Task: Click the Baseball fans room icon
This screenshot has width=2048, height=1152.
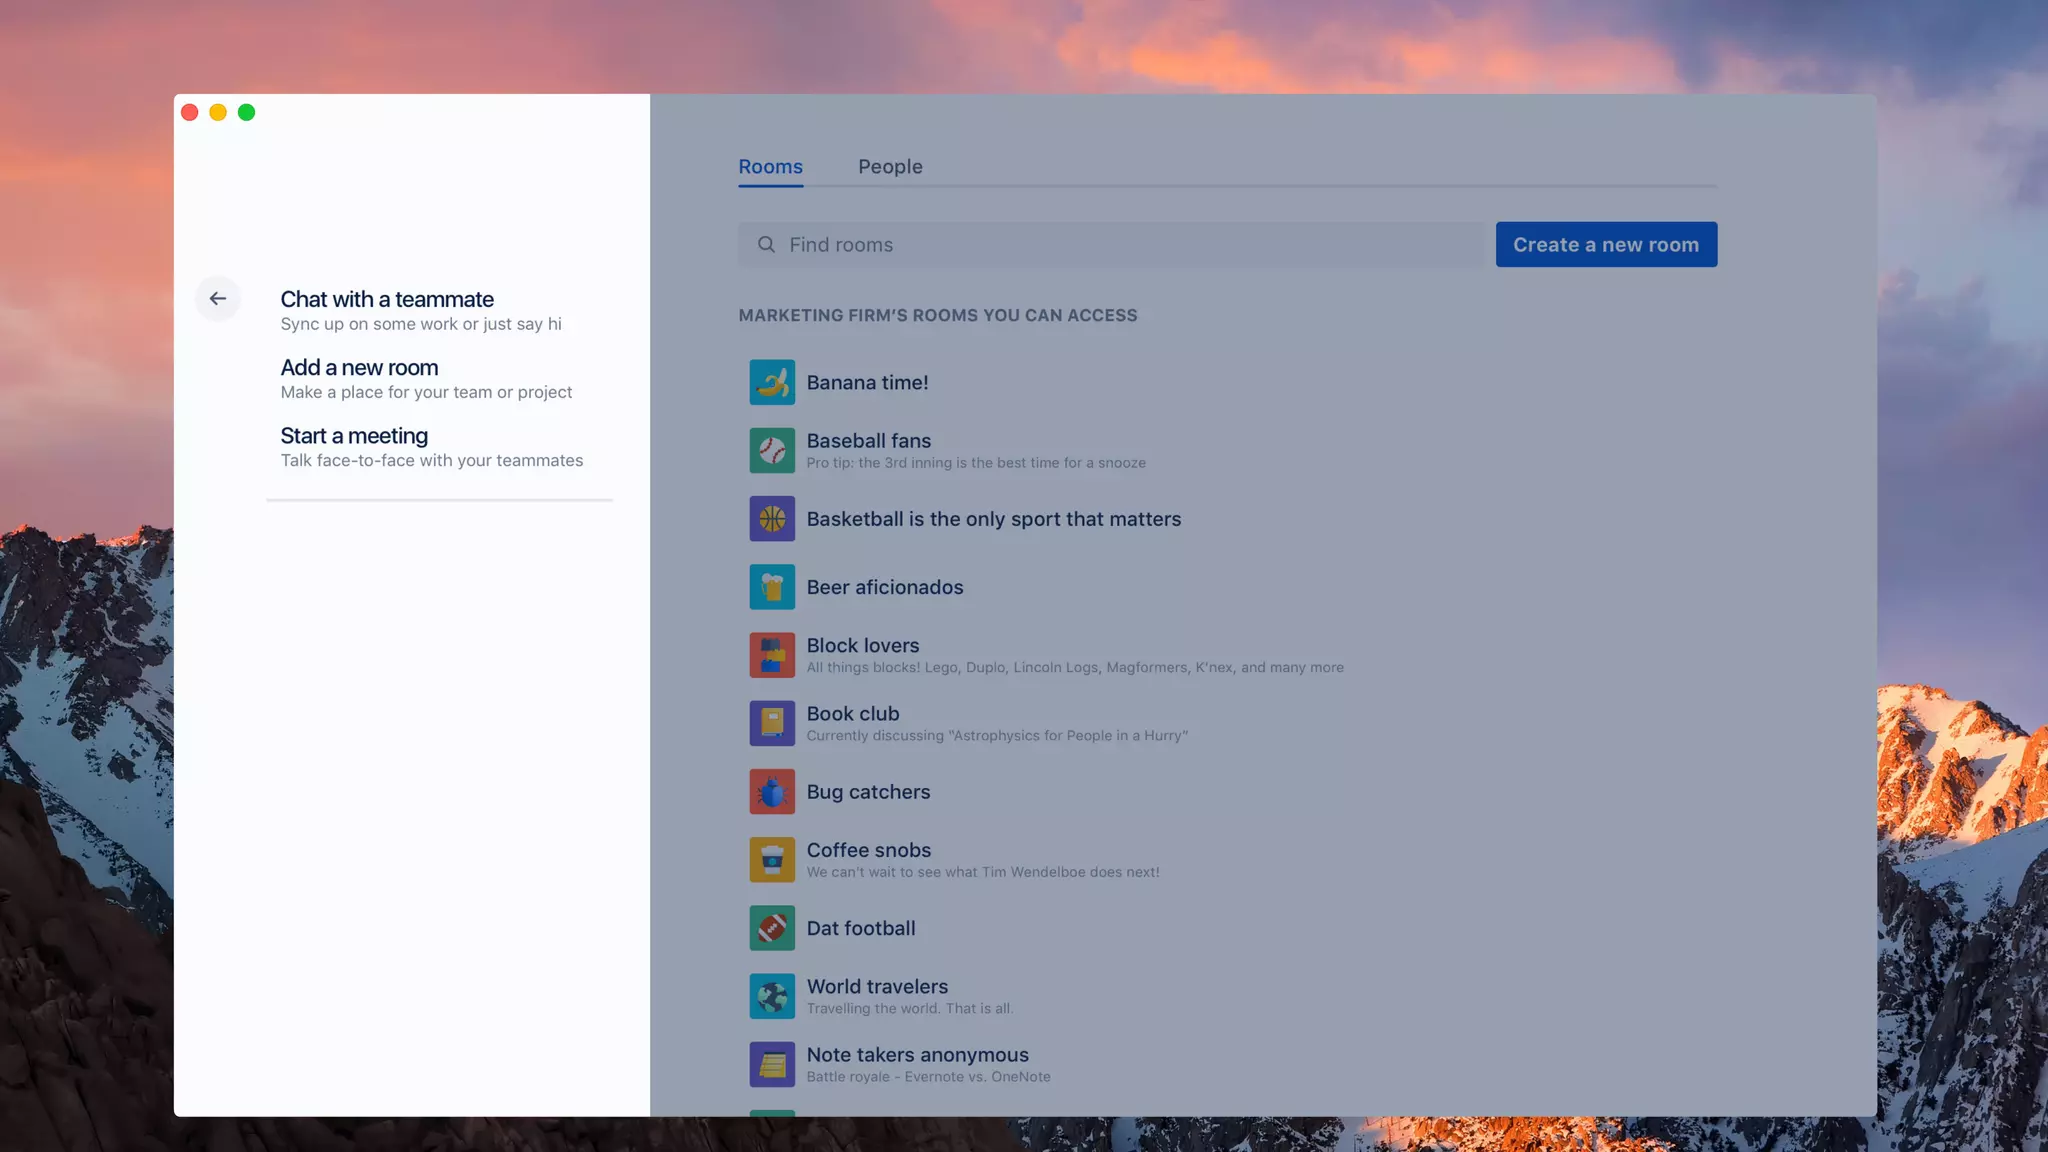Action: point(772,450)
